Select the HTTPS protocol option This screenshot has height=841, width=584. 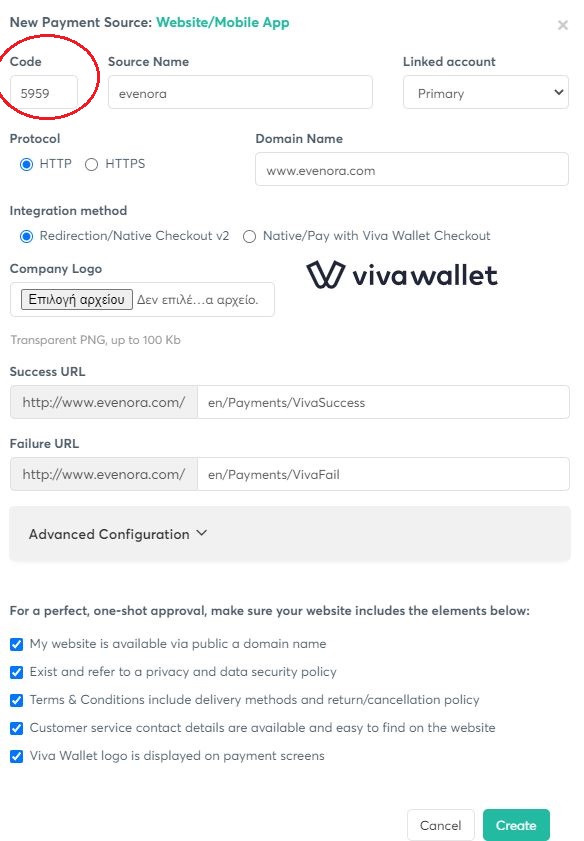92,164
